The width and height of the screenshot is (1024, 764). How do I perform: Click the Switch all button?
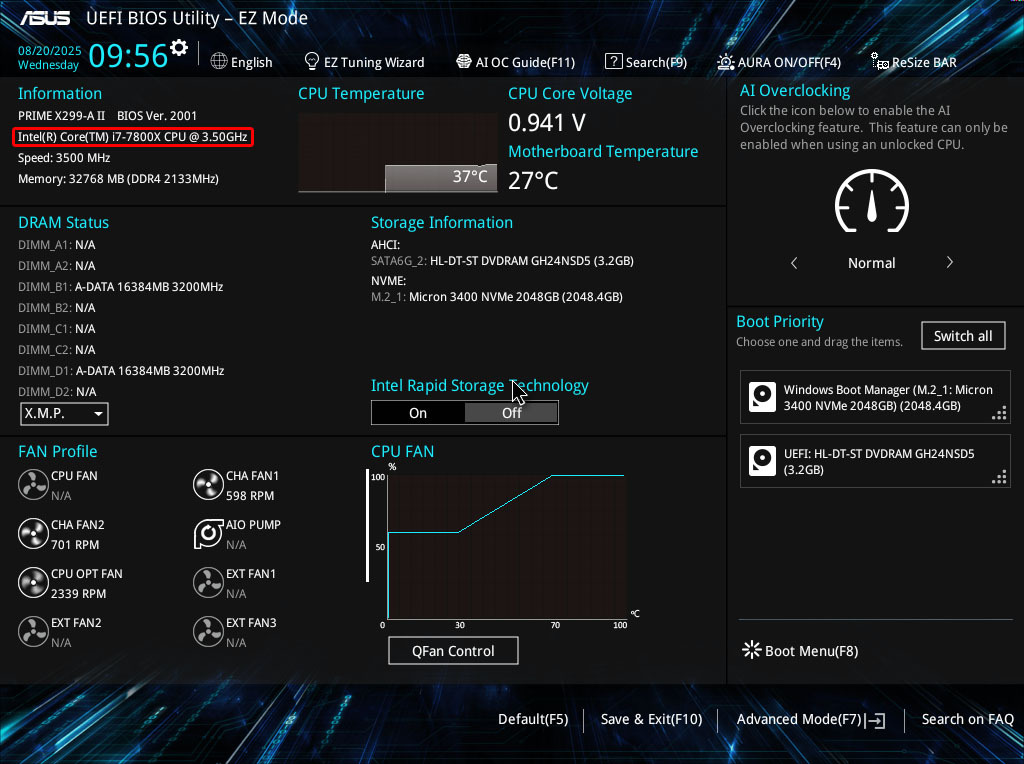(x=963, y=336)
